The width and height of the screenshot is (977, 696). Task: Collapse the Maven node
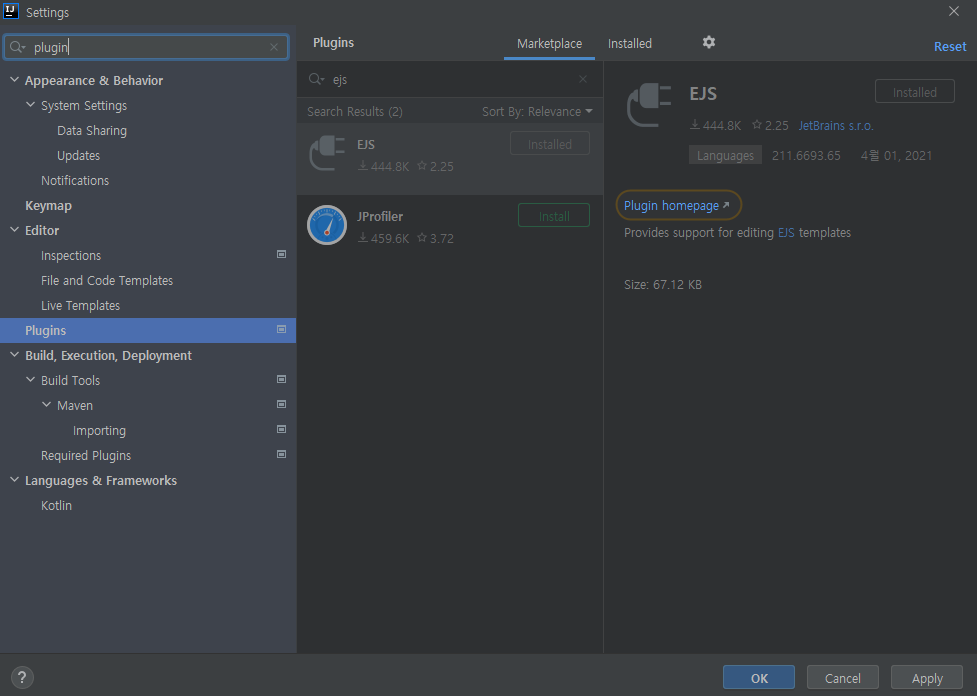coord(46,404)
